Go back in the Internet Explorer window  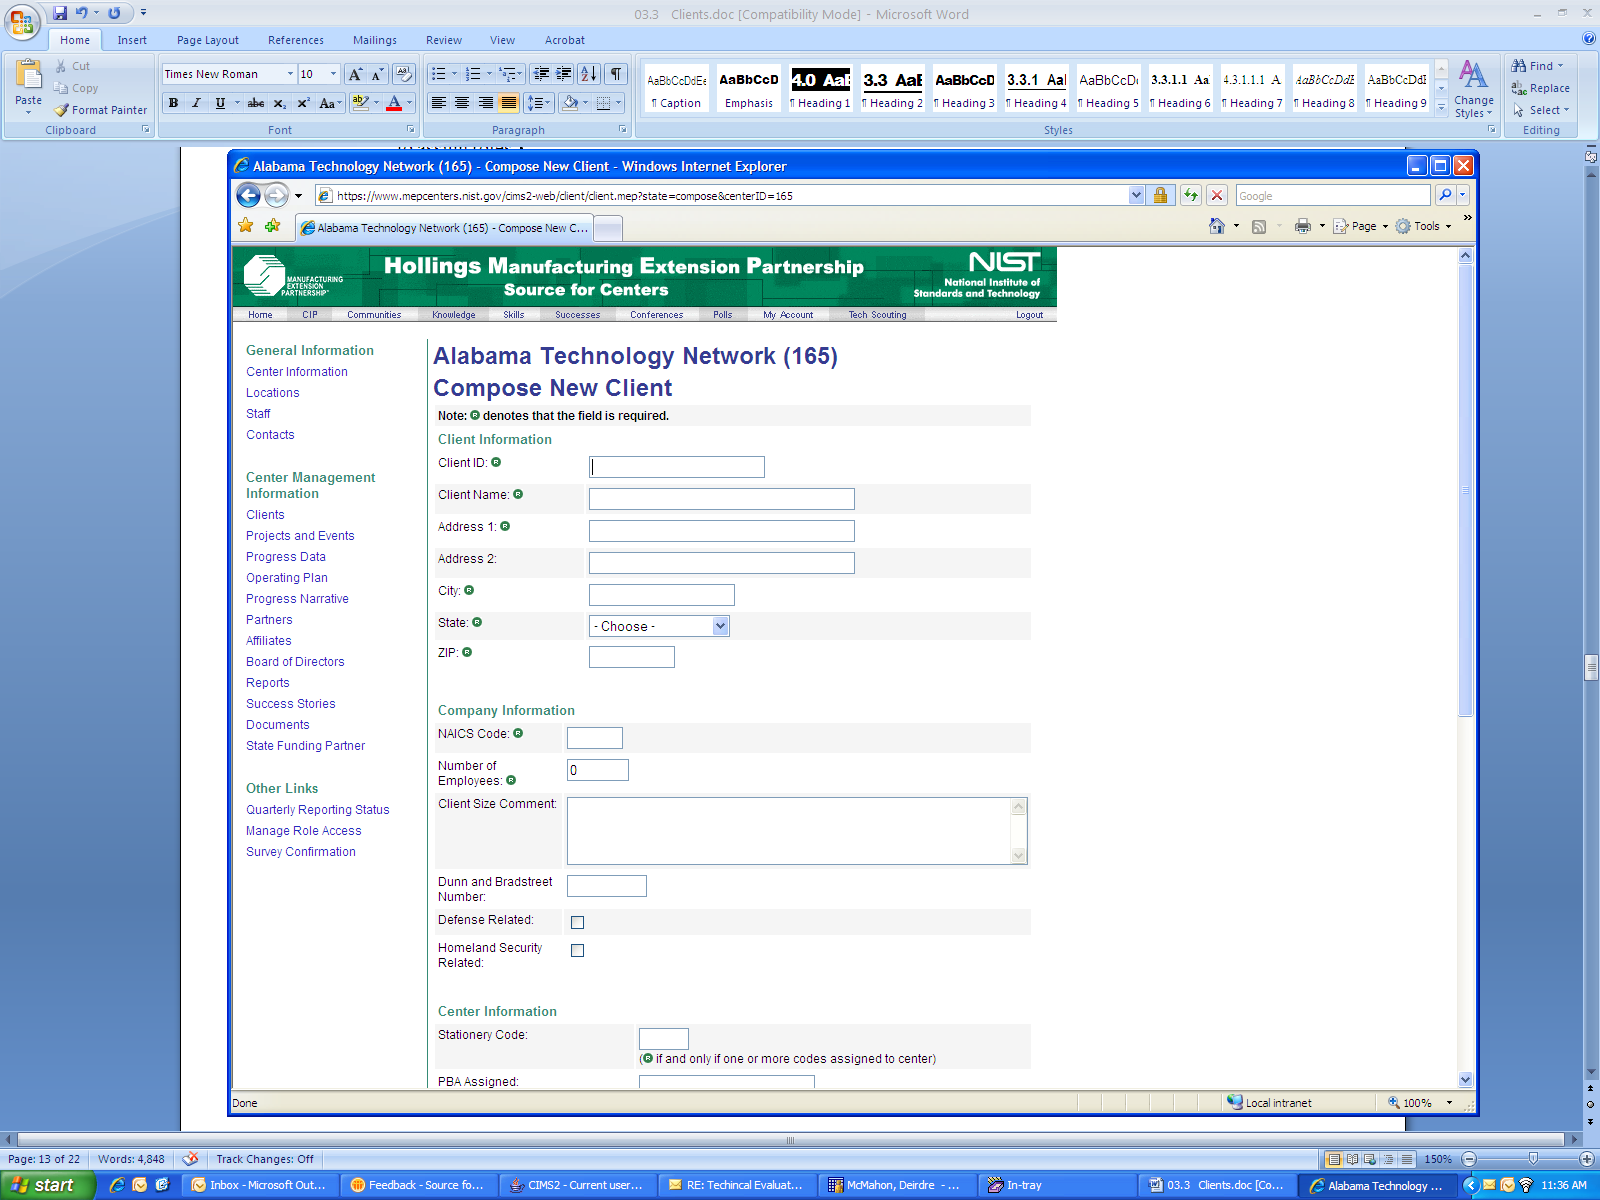click(x=248, y=195)
